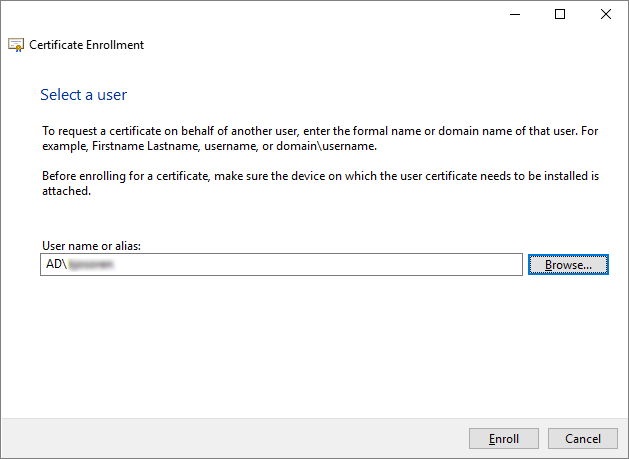Focus the User name or alias field
The height and width of the screenshot is (459, 629).
(x=300, y=264)
